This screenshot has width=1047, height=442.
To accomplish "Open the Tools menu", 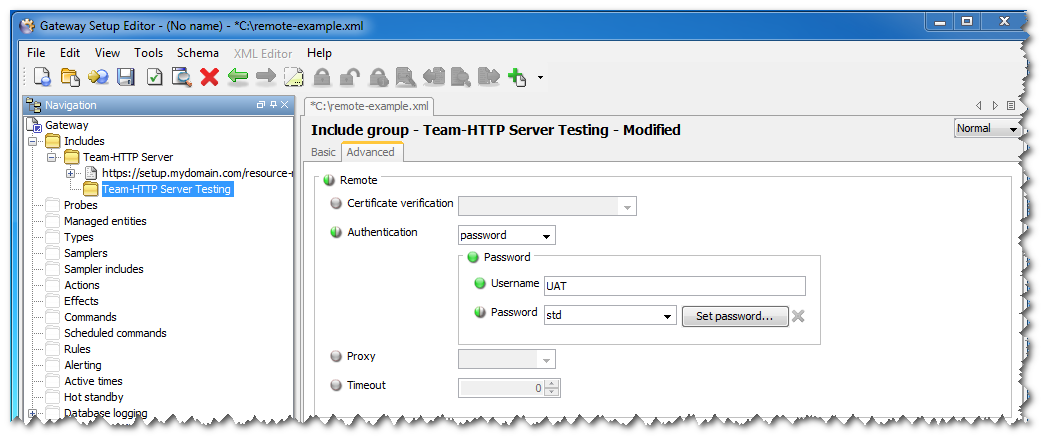I will click(148, 53).
